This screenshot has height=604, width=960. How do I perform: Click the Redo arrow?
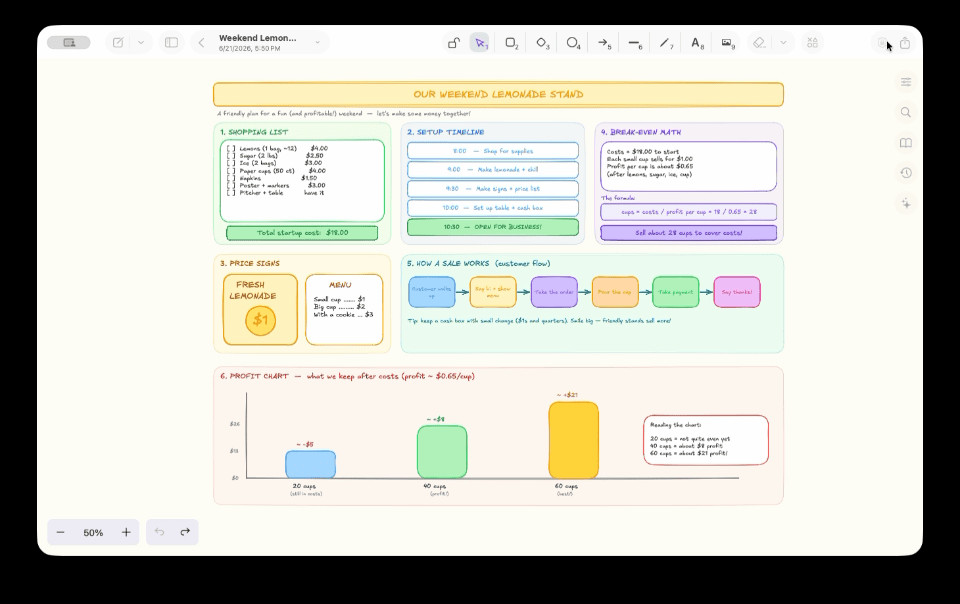[x=185, y=532]
